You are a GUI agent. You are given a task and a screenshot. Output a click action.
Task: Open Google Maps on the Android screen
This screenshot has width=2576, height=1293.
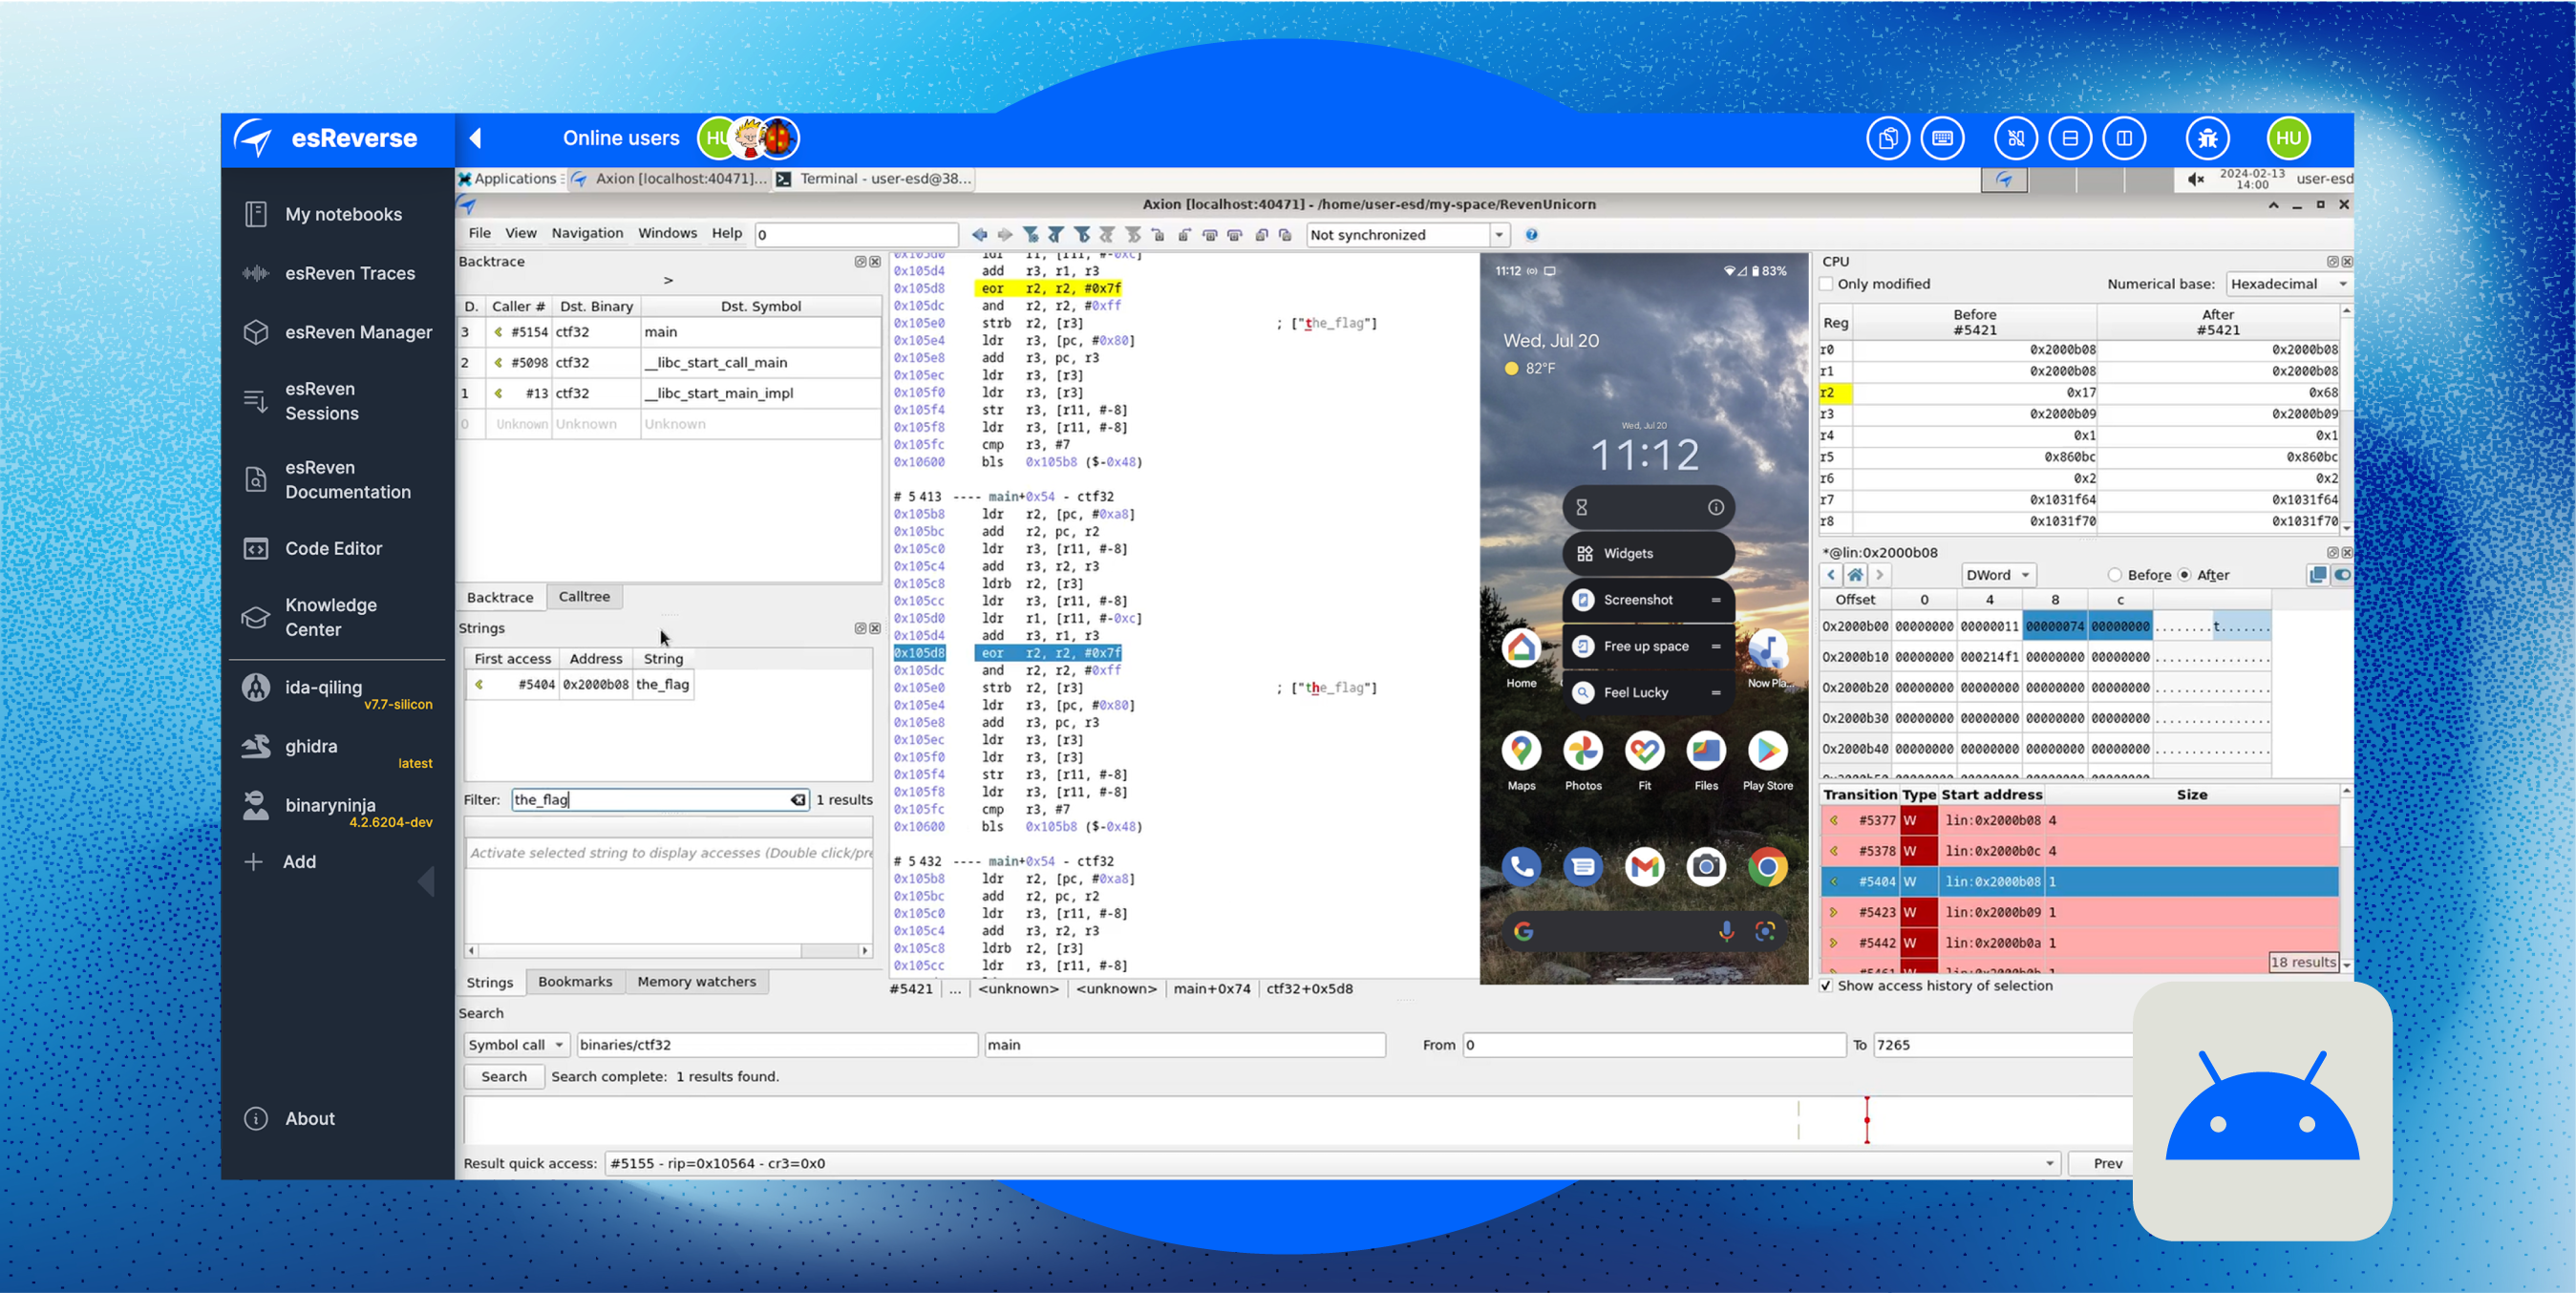click(1521, 751)
